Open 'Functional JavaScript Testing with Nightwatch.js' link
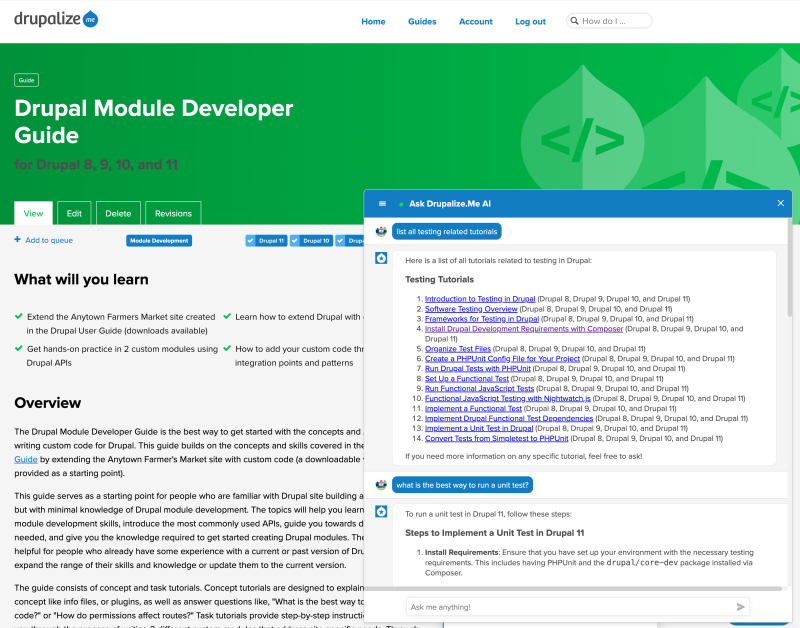Screen dimensions: 800x628 click(x=508, y=398)
